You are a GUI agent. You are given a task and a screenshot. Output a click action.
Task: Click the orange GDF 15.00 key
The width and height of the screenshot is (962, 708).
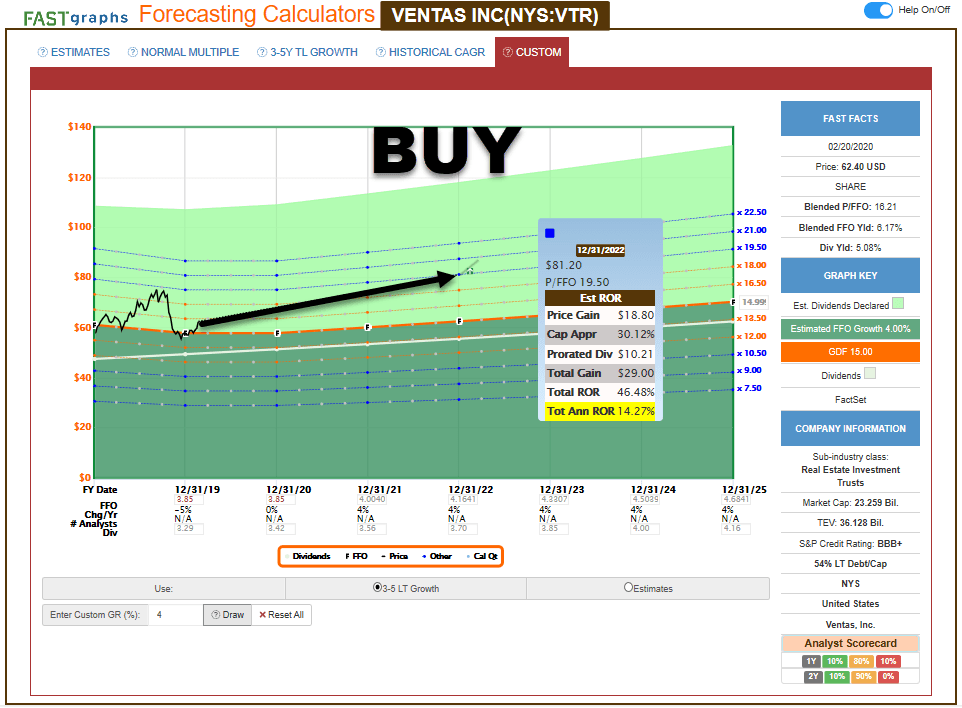pos(850,352)
